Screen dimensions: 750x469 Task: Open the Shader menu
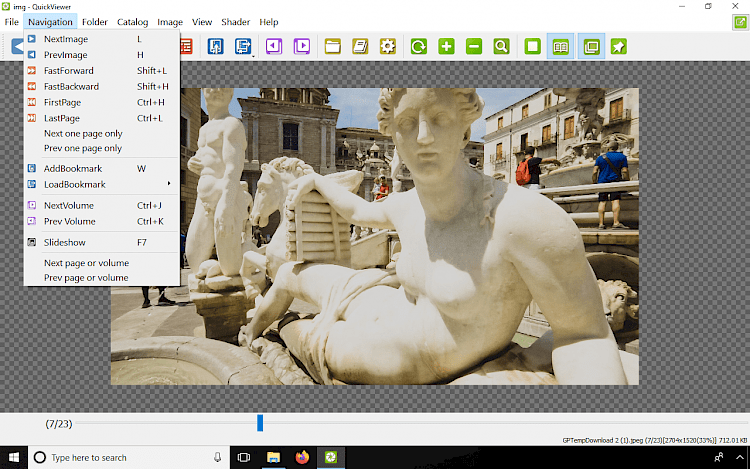click(235, 22)
